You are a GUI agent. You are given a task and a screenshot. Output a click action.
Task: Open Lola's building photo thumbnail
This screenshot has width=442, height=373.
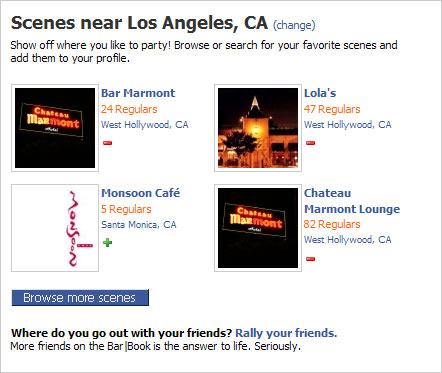[x=258, y=128]
